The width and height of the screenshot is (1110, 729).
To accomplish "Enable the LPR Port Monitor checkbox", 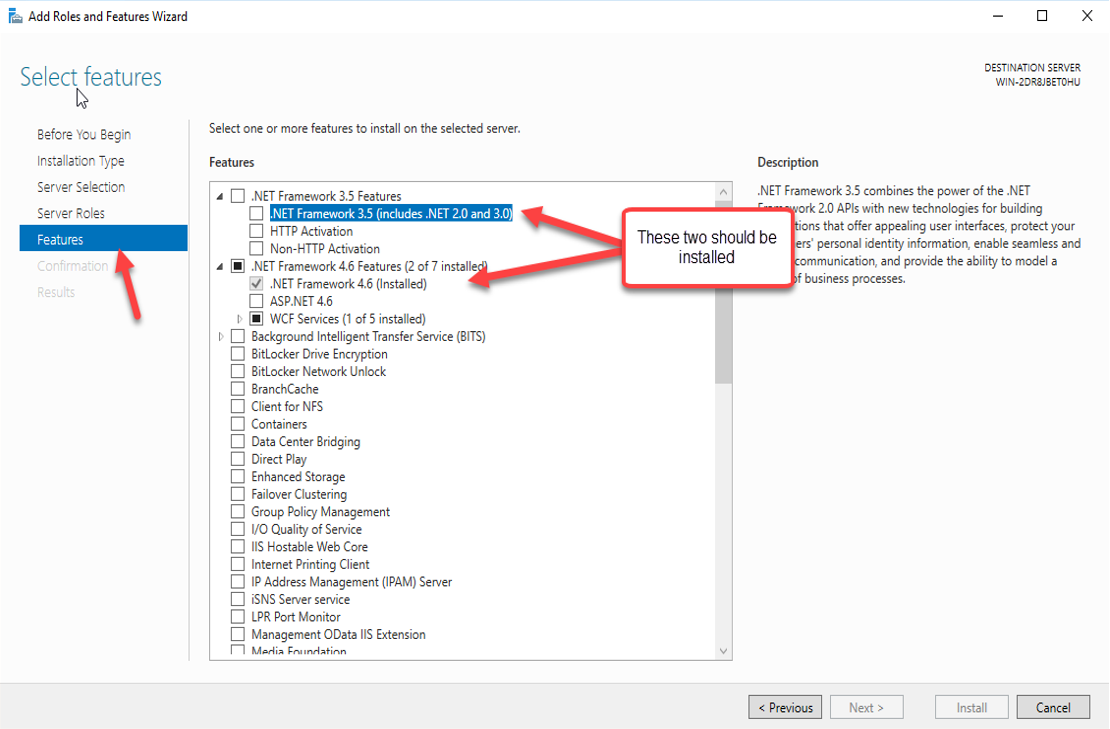I will coord(238,616).
